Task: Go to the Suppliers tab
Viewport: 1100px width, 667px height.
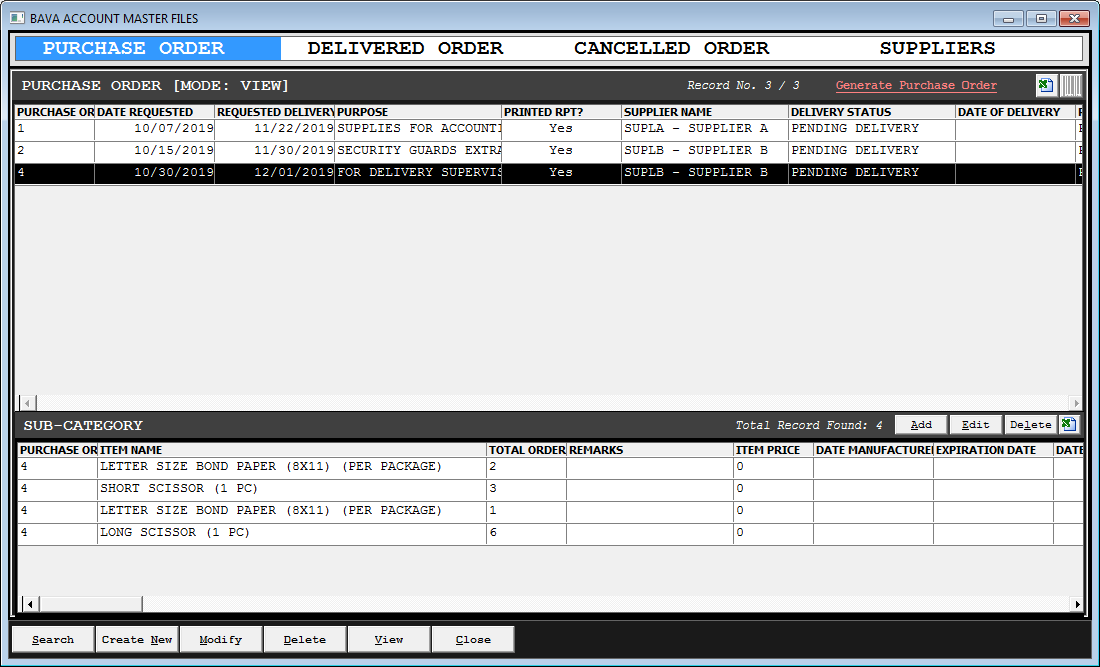Action: (x=937, y=49)
